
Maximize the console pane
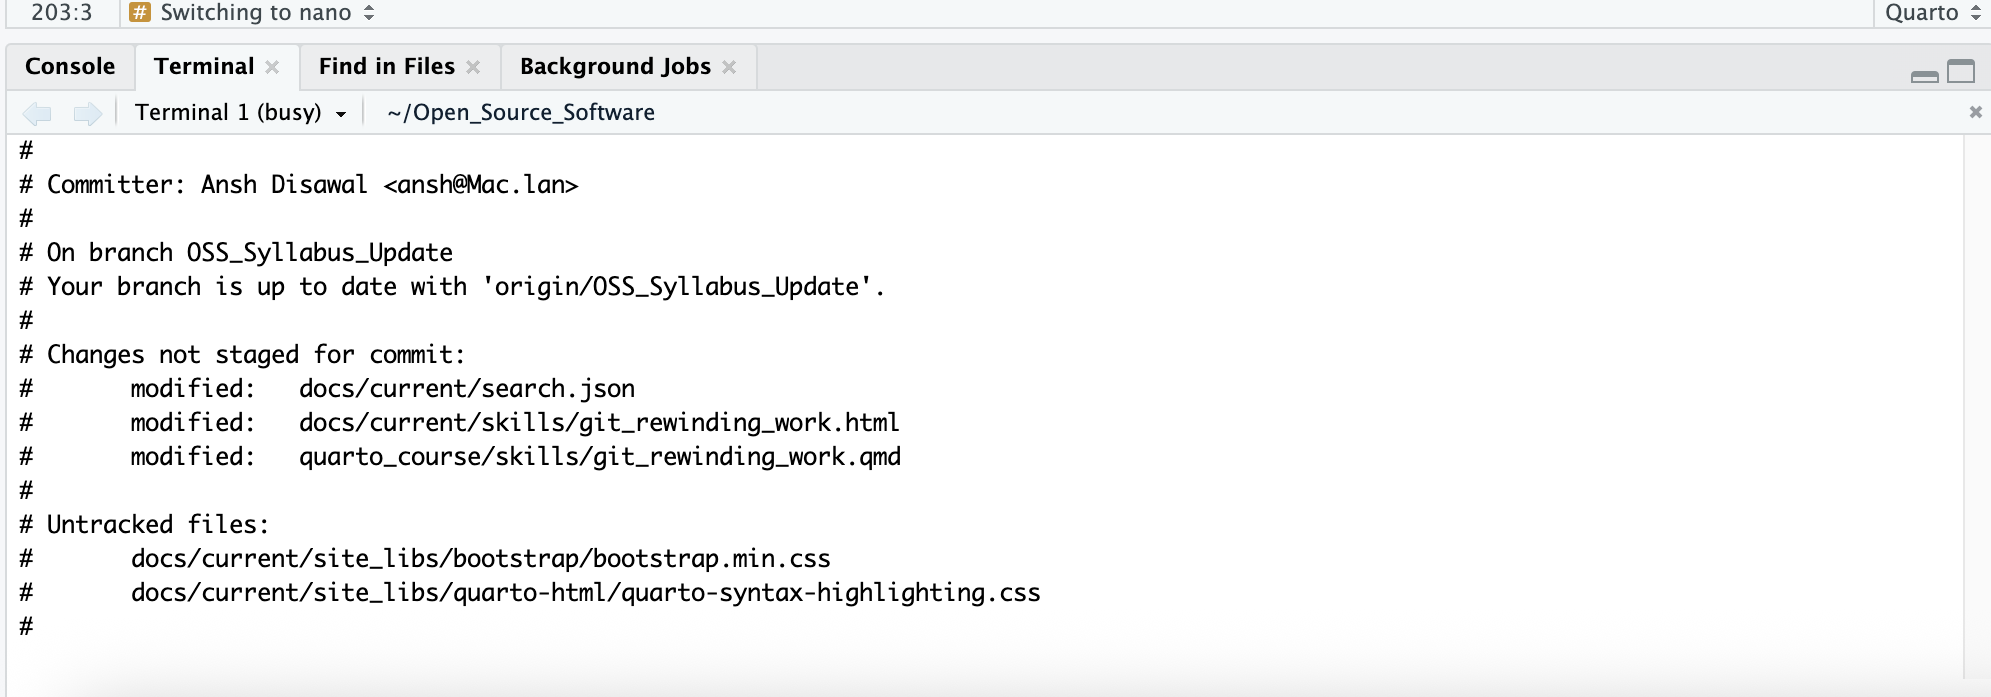pyautogui.click(x=1961, y=71)
